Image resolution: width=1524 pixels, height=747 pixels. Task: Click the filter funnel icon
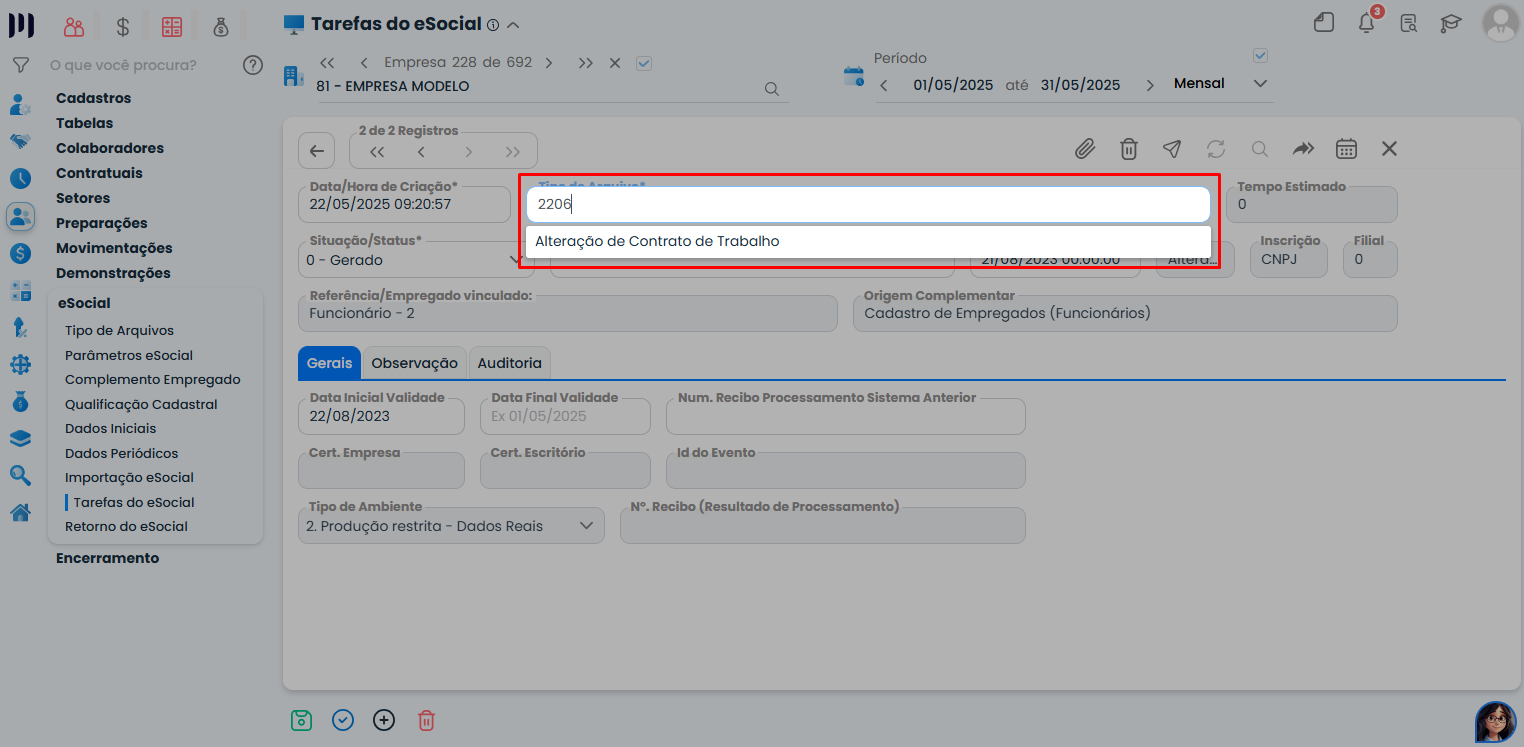click(20, 65)
